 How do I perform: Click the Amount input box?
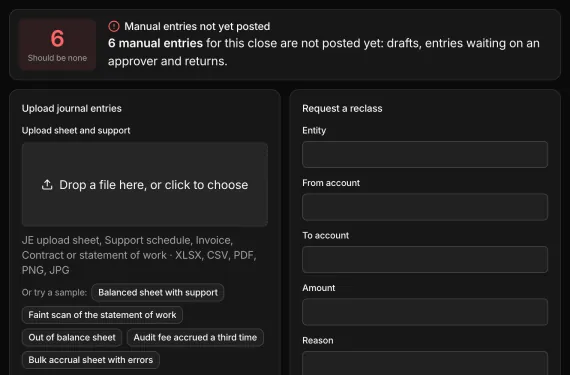pos(425,312)
